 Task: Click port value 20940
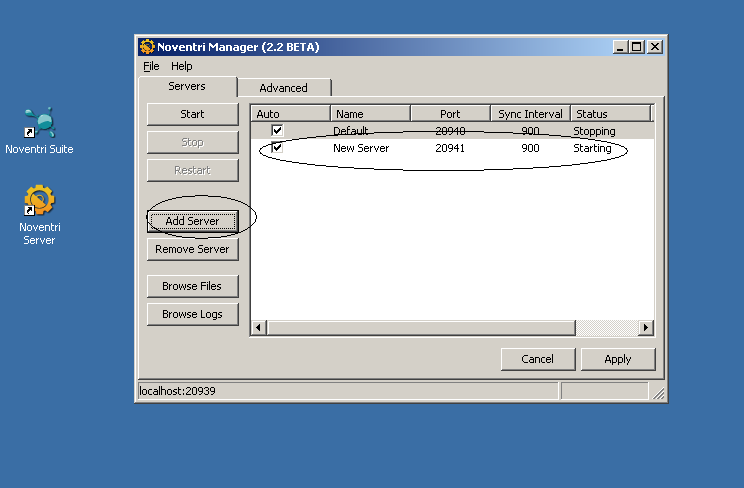[x=450, y=131]
